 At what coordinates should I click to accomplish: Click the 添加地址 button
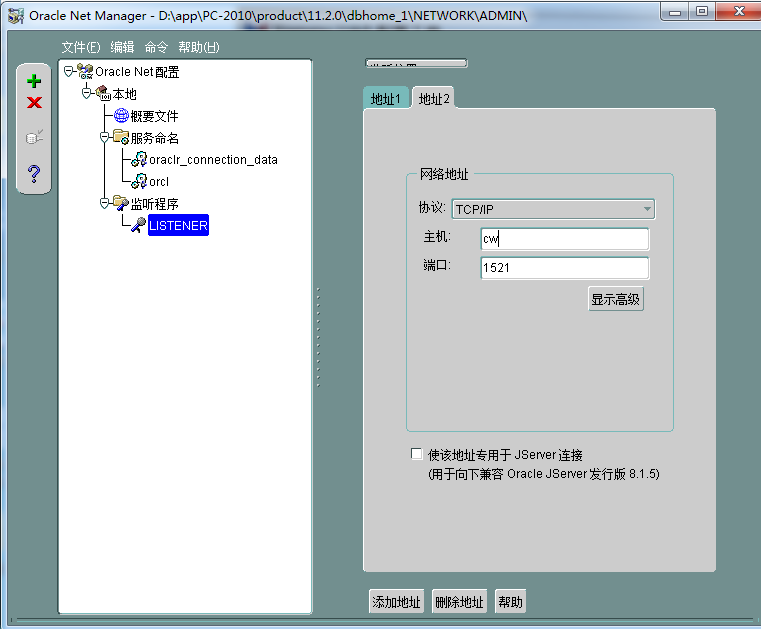(397, 602)
